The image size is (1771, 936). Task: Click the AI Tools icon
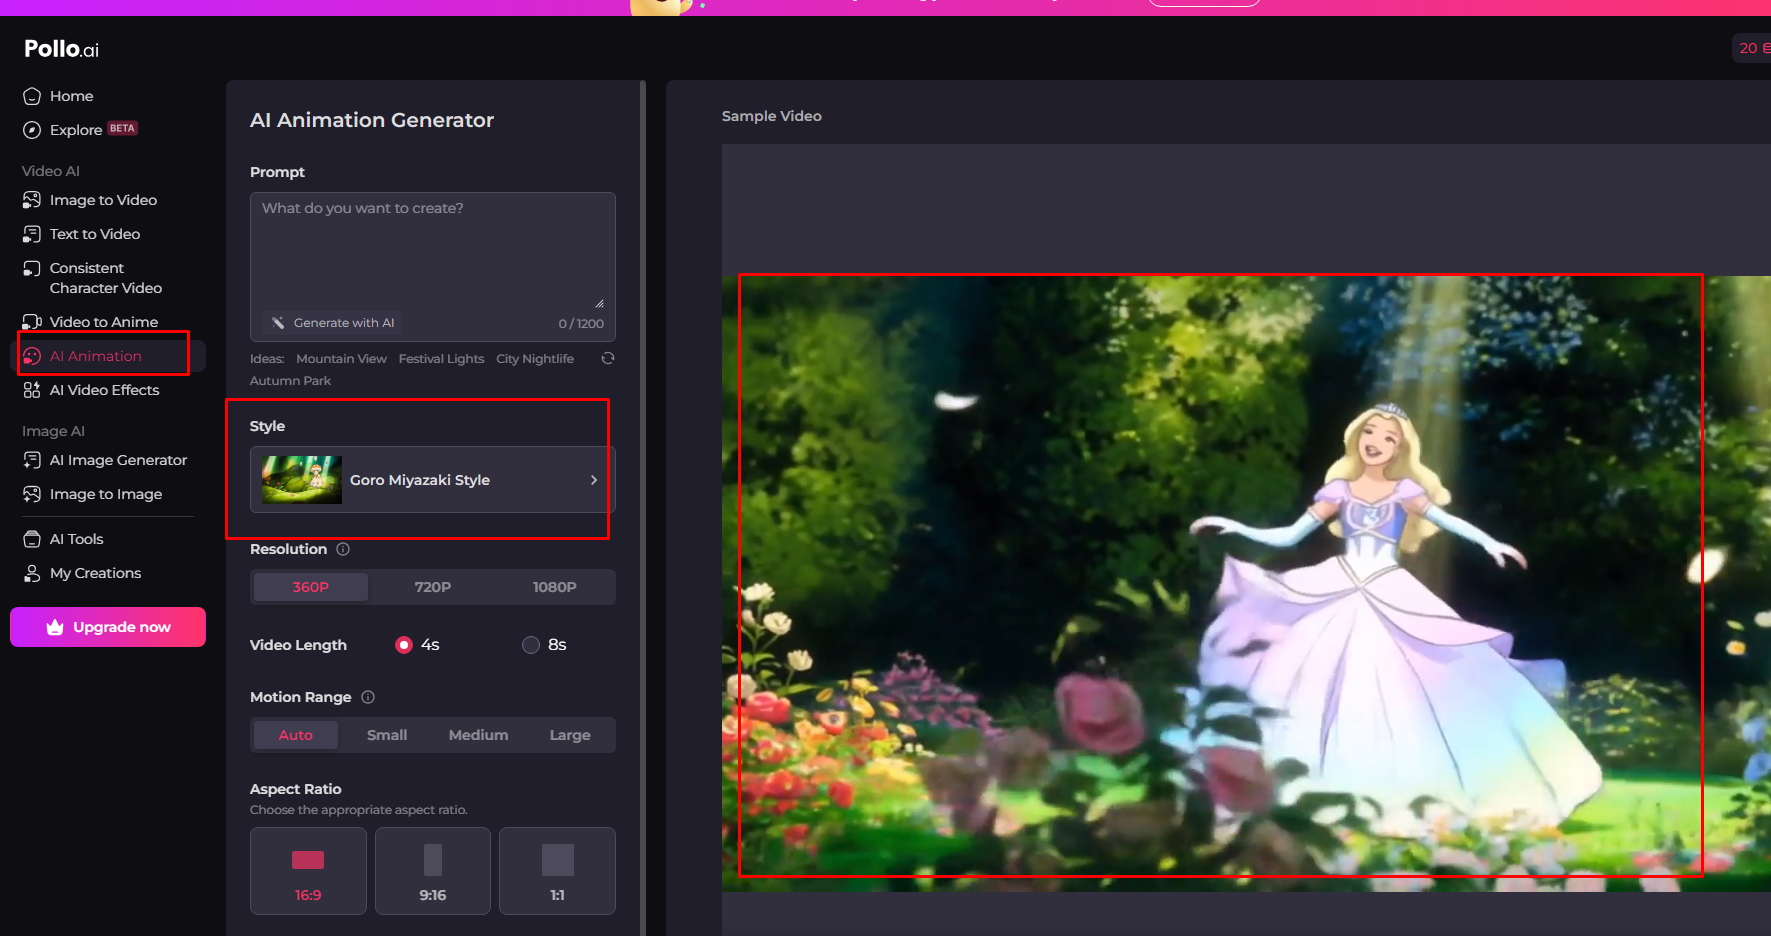(x=32, y=539)
